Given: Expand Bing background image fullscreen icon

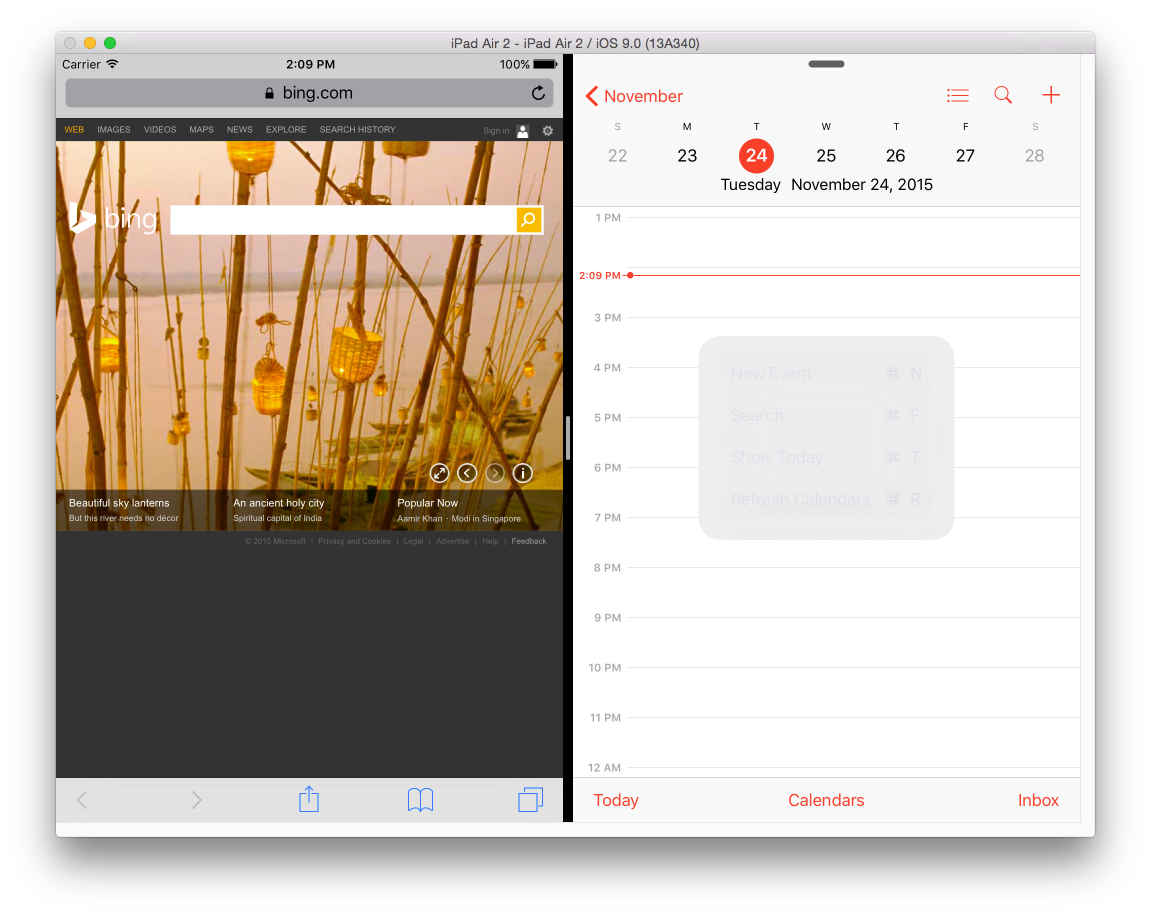Looking at the screenshot, I should click(440, 474).
